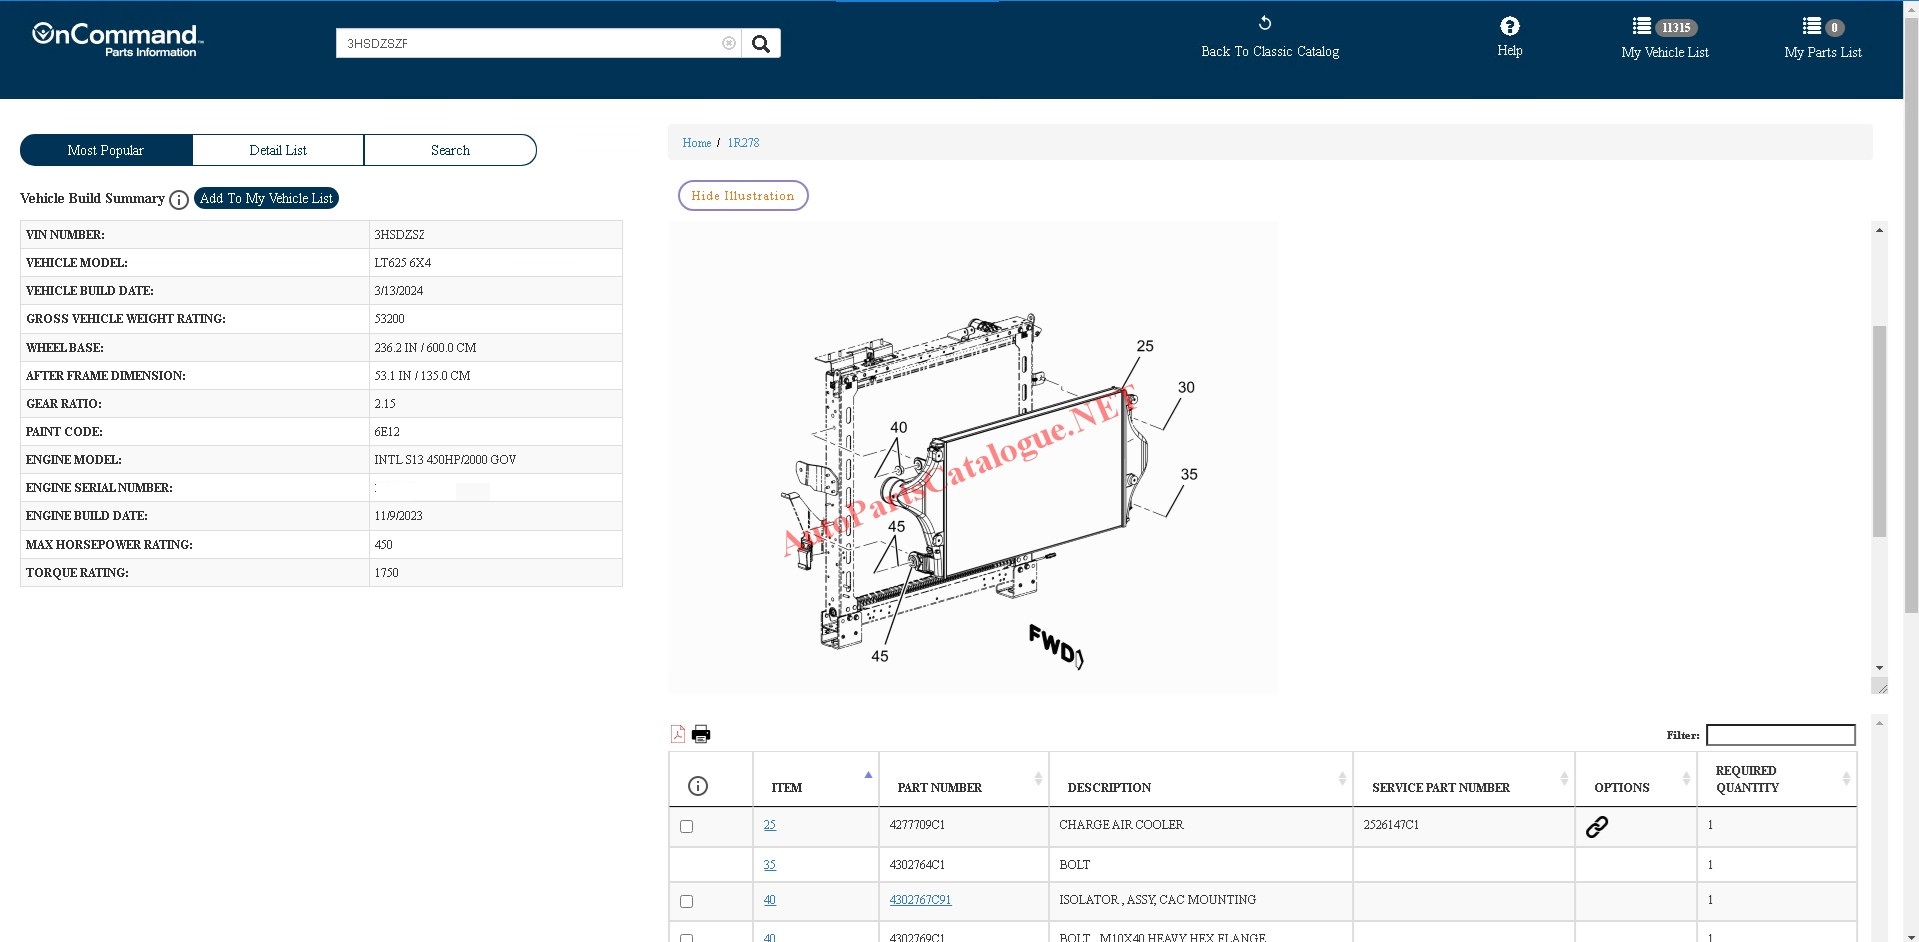Clear the search field with X icon
The height and width of the screenshot is (942, 1919).
728,43
